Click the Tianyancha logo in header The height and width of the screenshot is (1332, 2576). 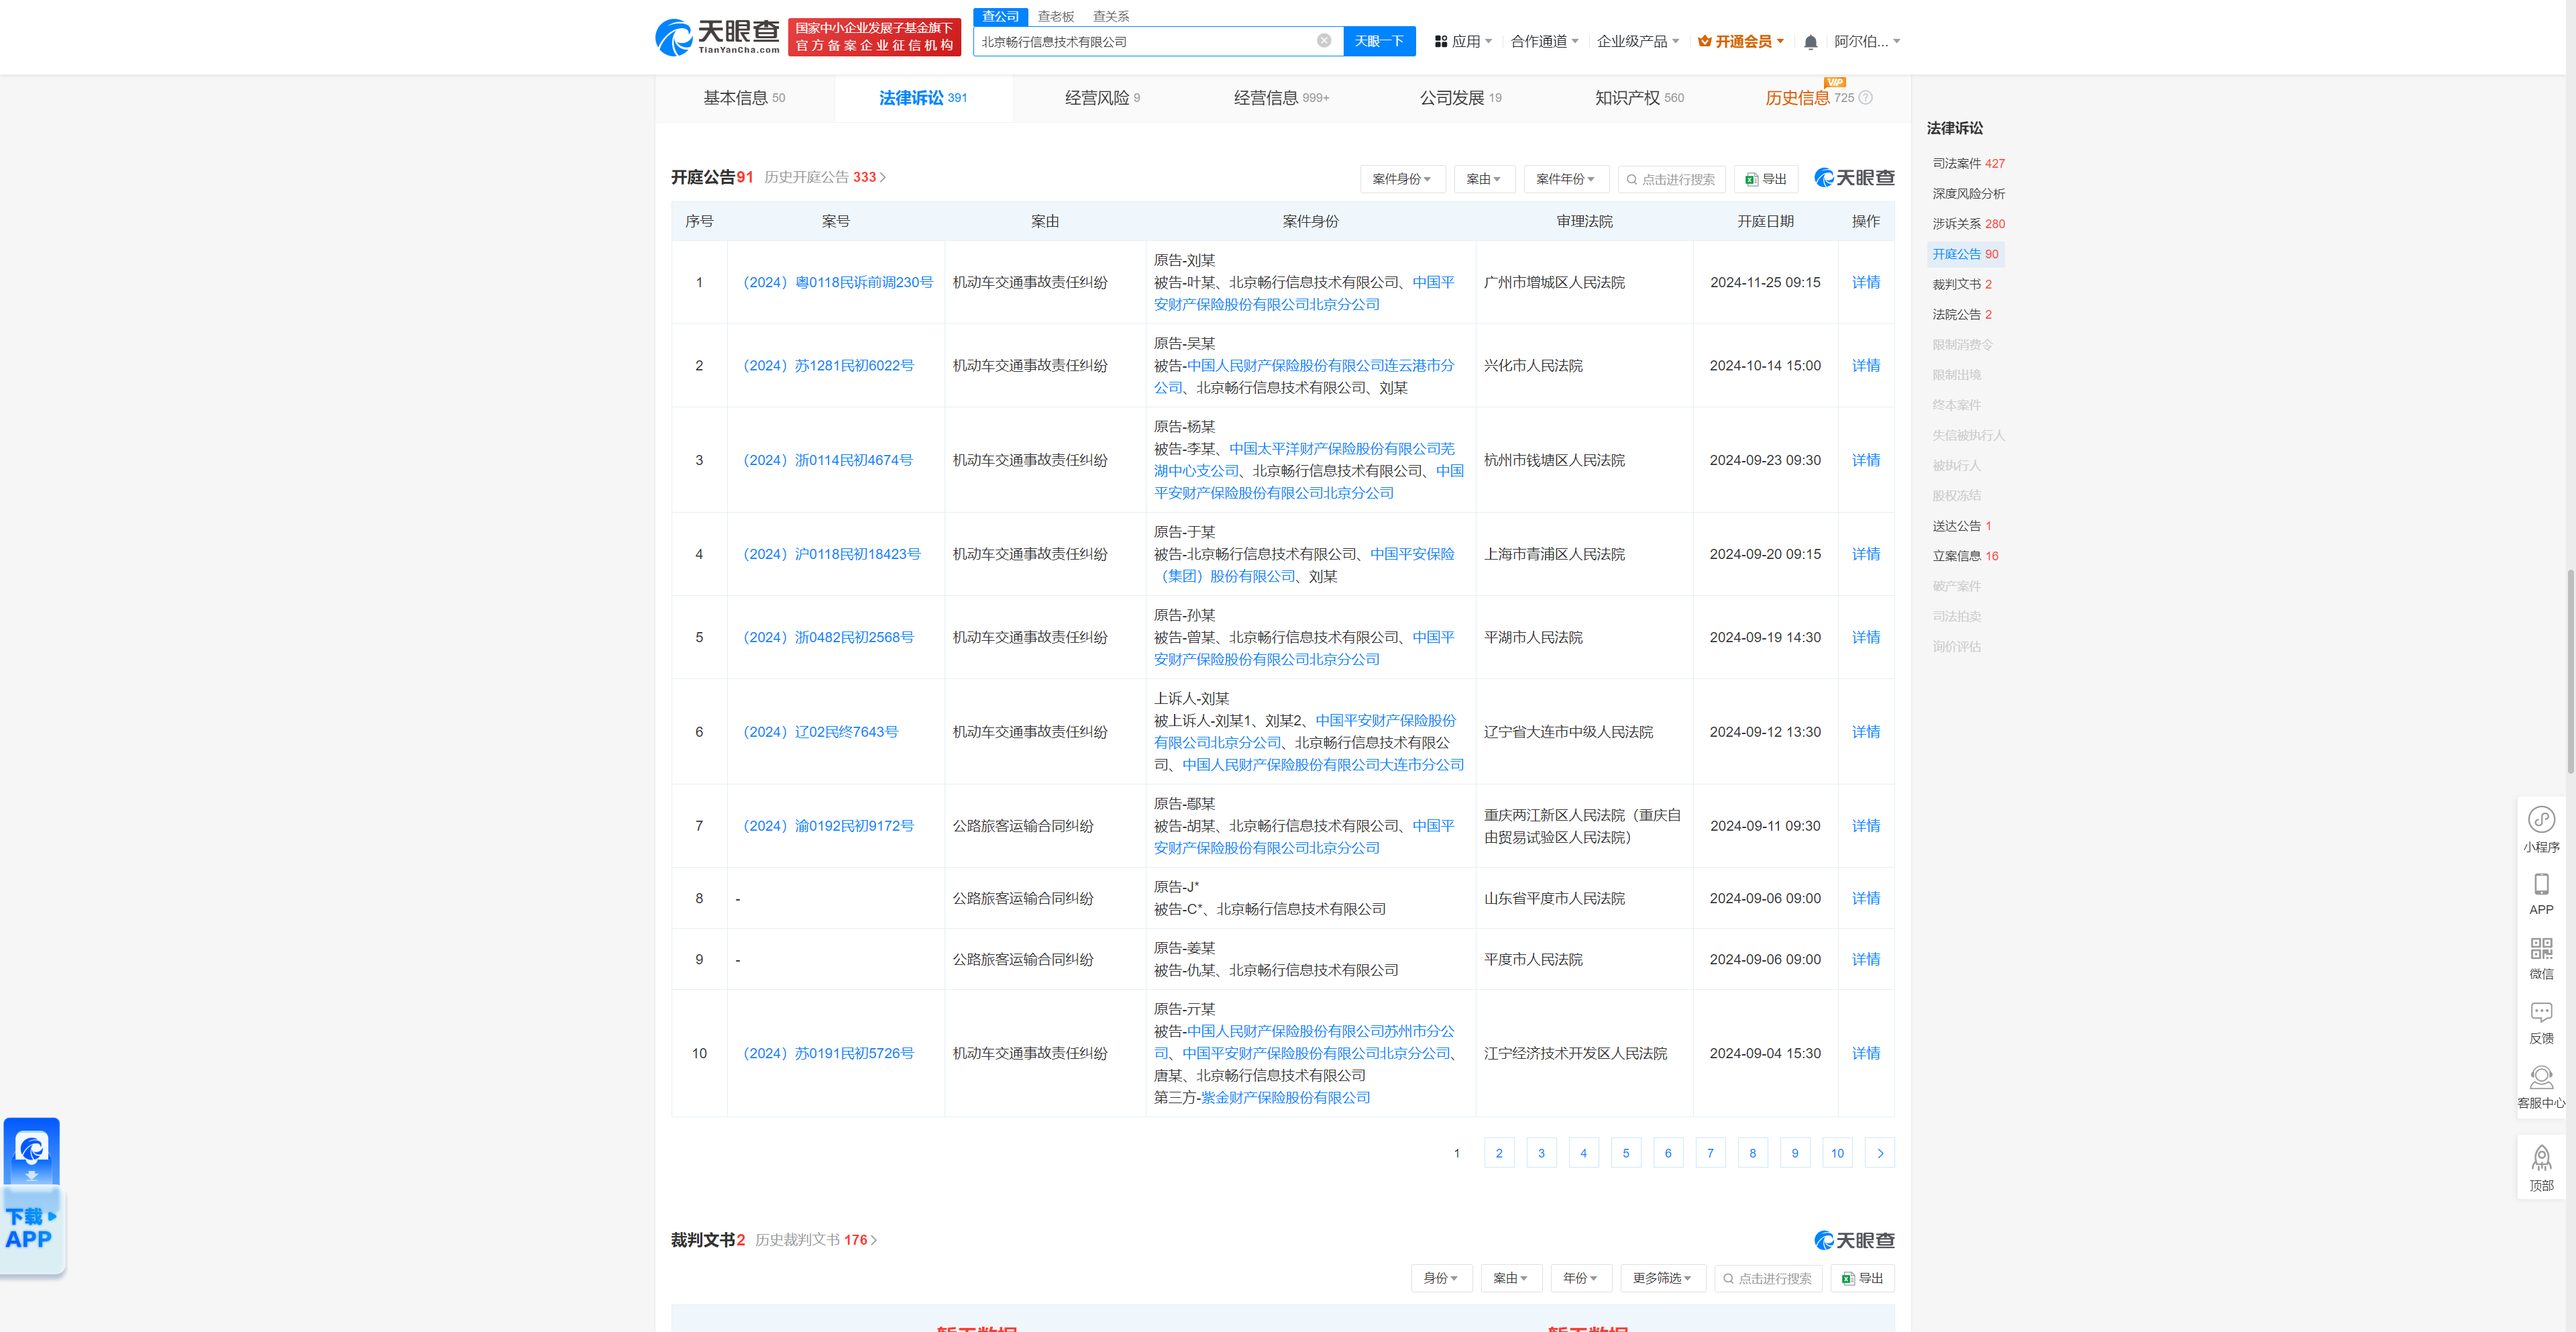(717, 37)
